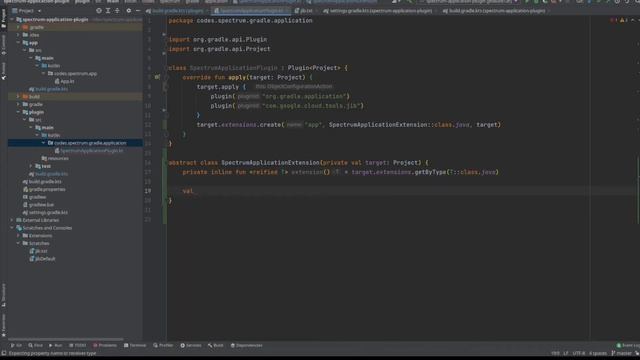640x360 pixels.
Task: Go to previous highlighted error arrow
Action: [633, 20]
